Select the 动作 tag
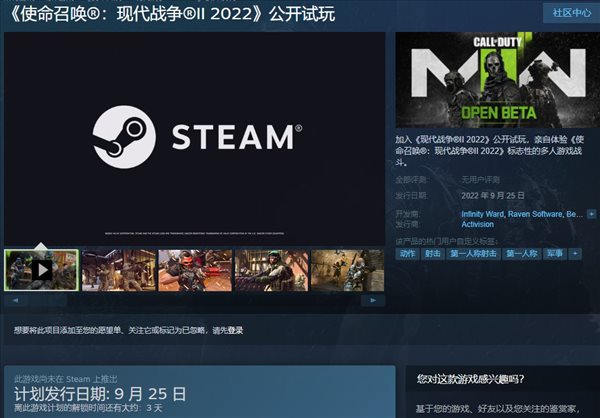Image resolution: width=600 pixels, height=418 pixels. pos(408,253)
